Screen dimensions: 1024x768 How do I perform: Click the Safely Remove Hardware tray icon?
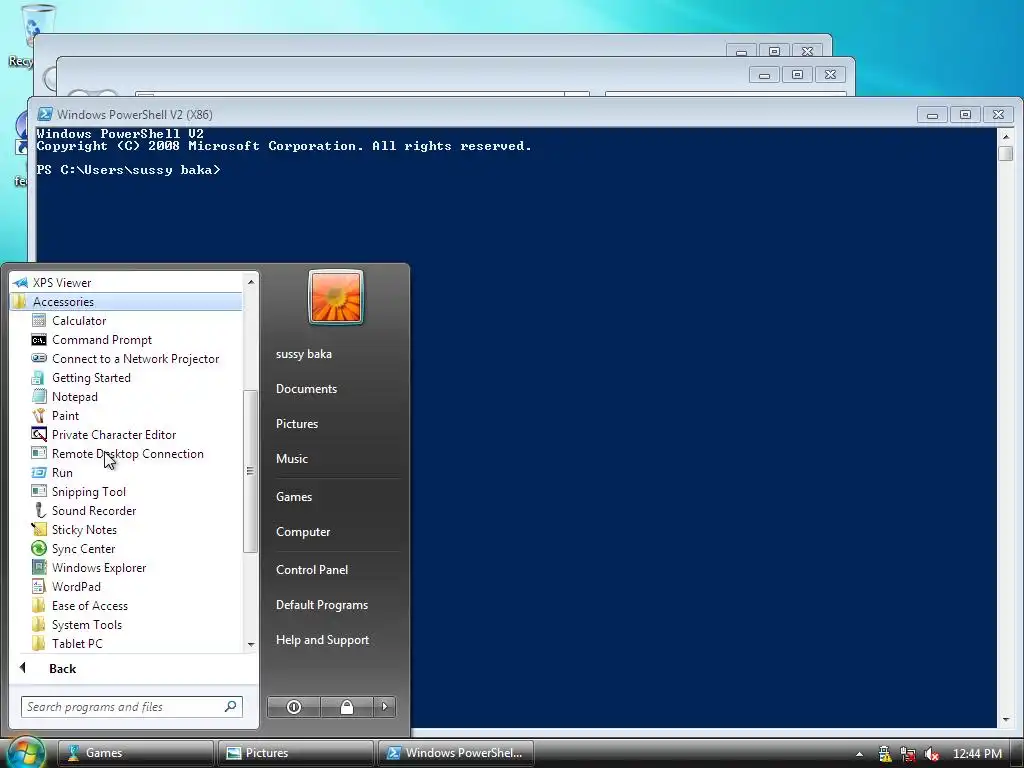[884, 754]
